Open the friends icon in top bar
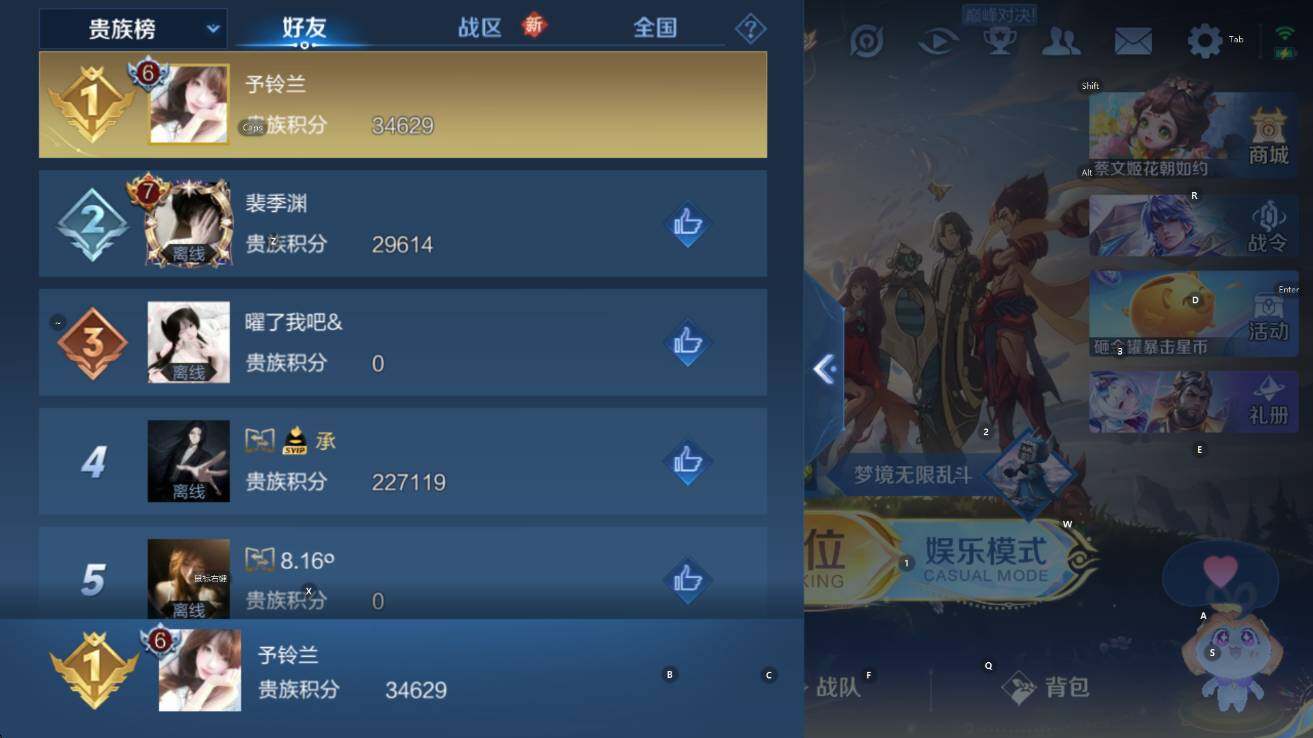This screenshot has width=1313, height=738. 1061,41
